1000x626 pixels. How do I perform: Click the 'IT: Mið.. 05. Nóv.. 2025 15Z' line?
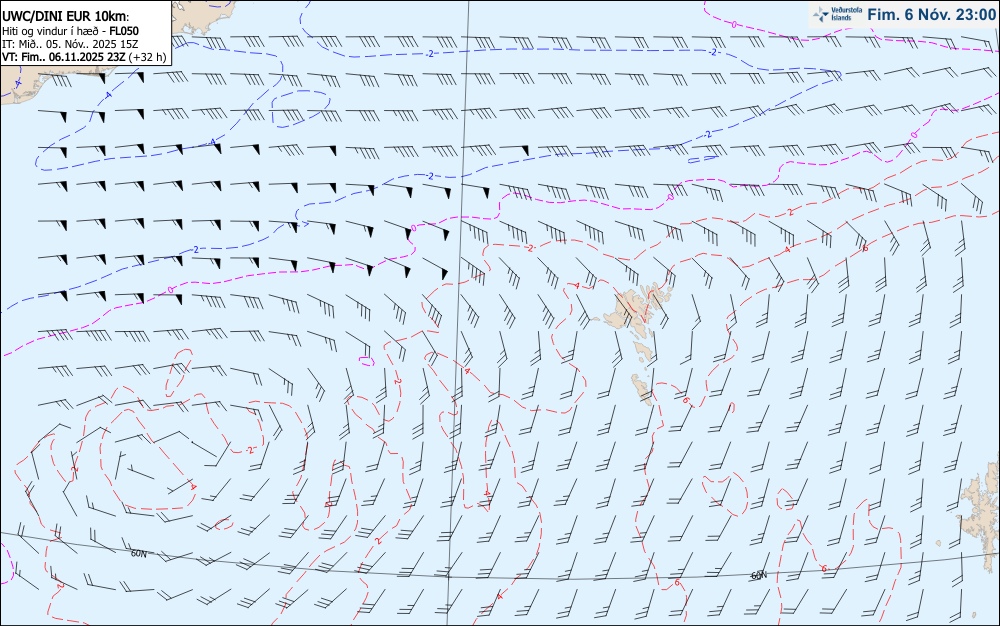70,43
